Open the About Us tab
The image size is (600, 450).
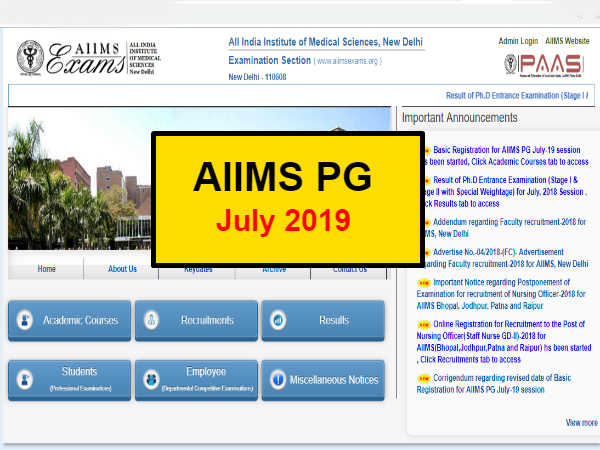pos(122,269)
